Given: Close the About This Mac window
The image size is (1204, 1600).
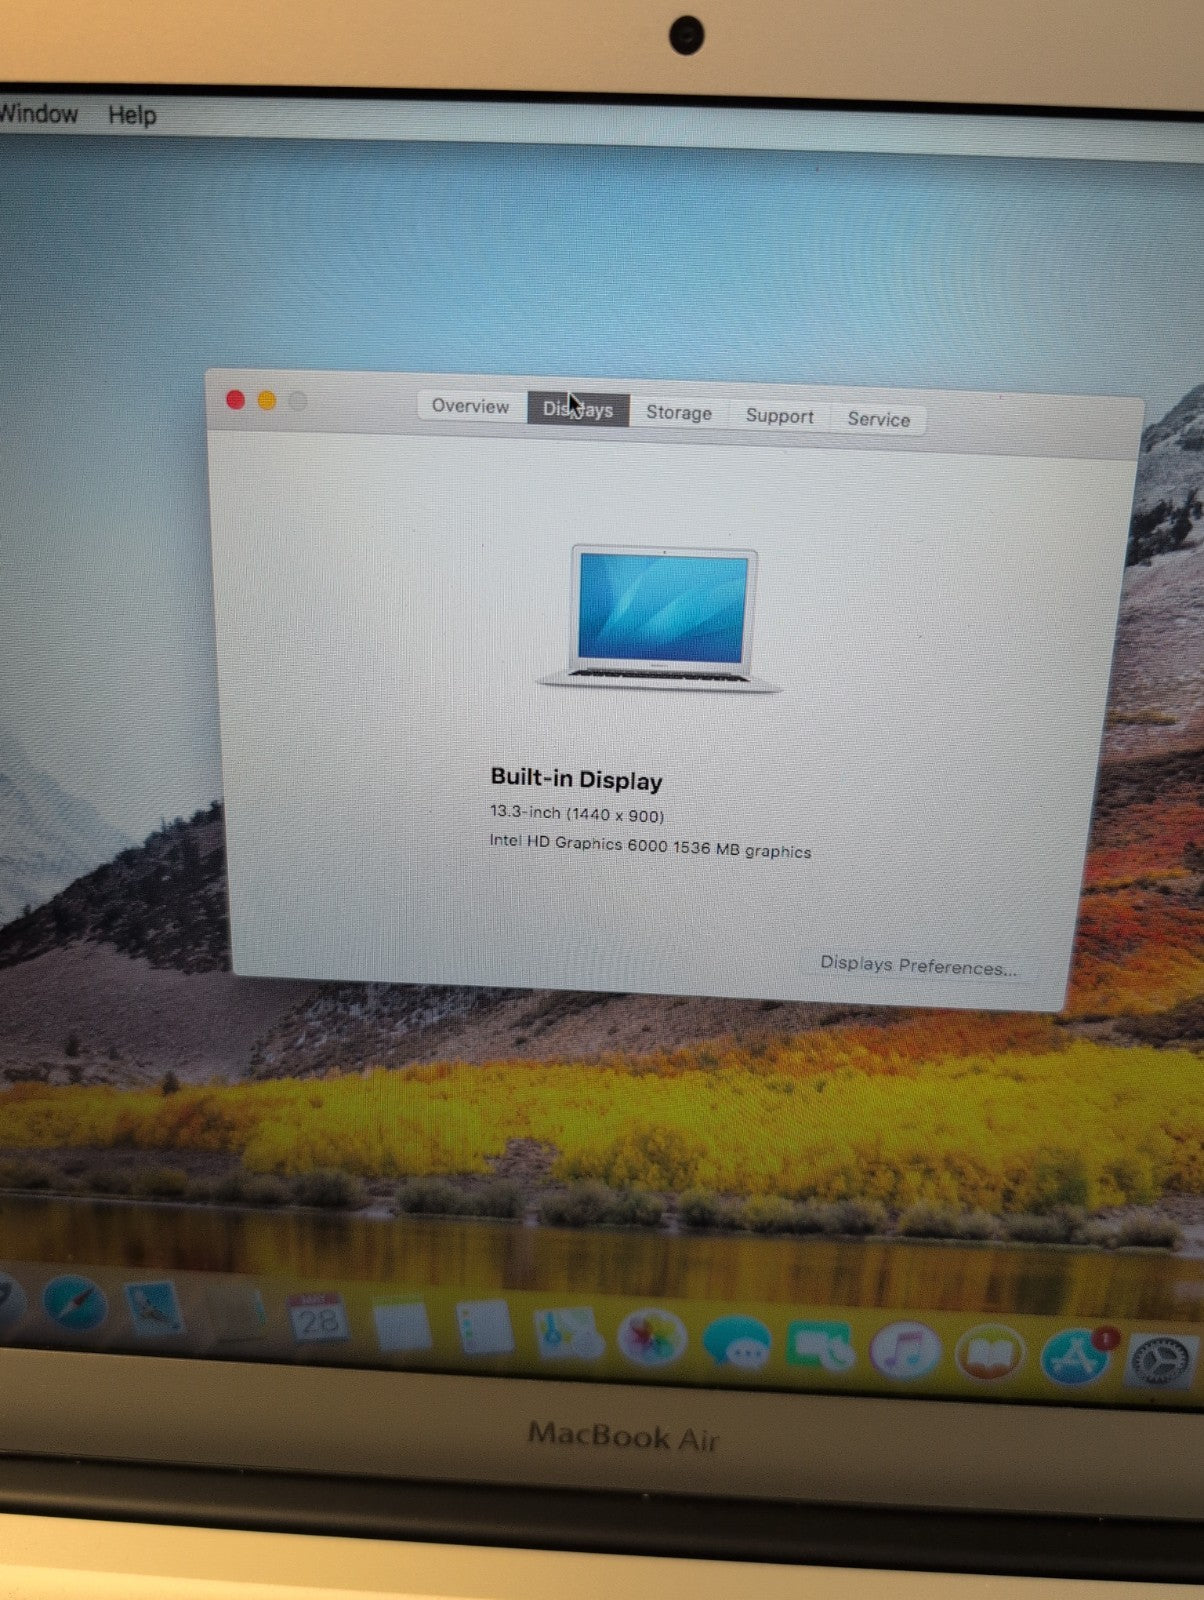Looking at the screenshot, I should pos(236,400).
